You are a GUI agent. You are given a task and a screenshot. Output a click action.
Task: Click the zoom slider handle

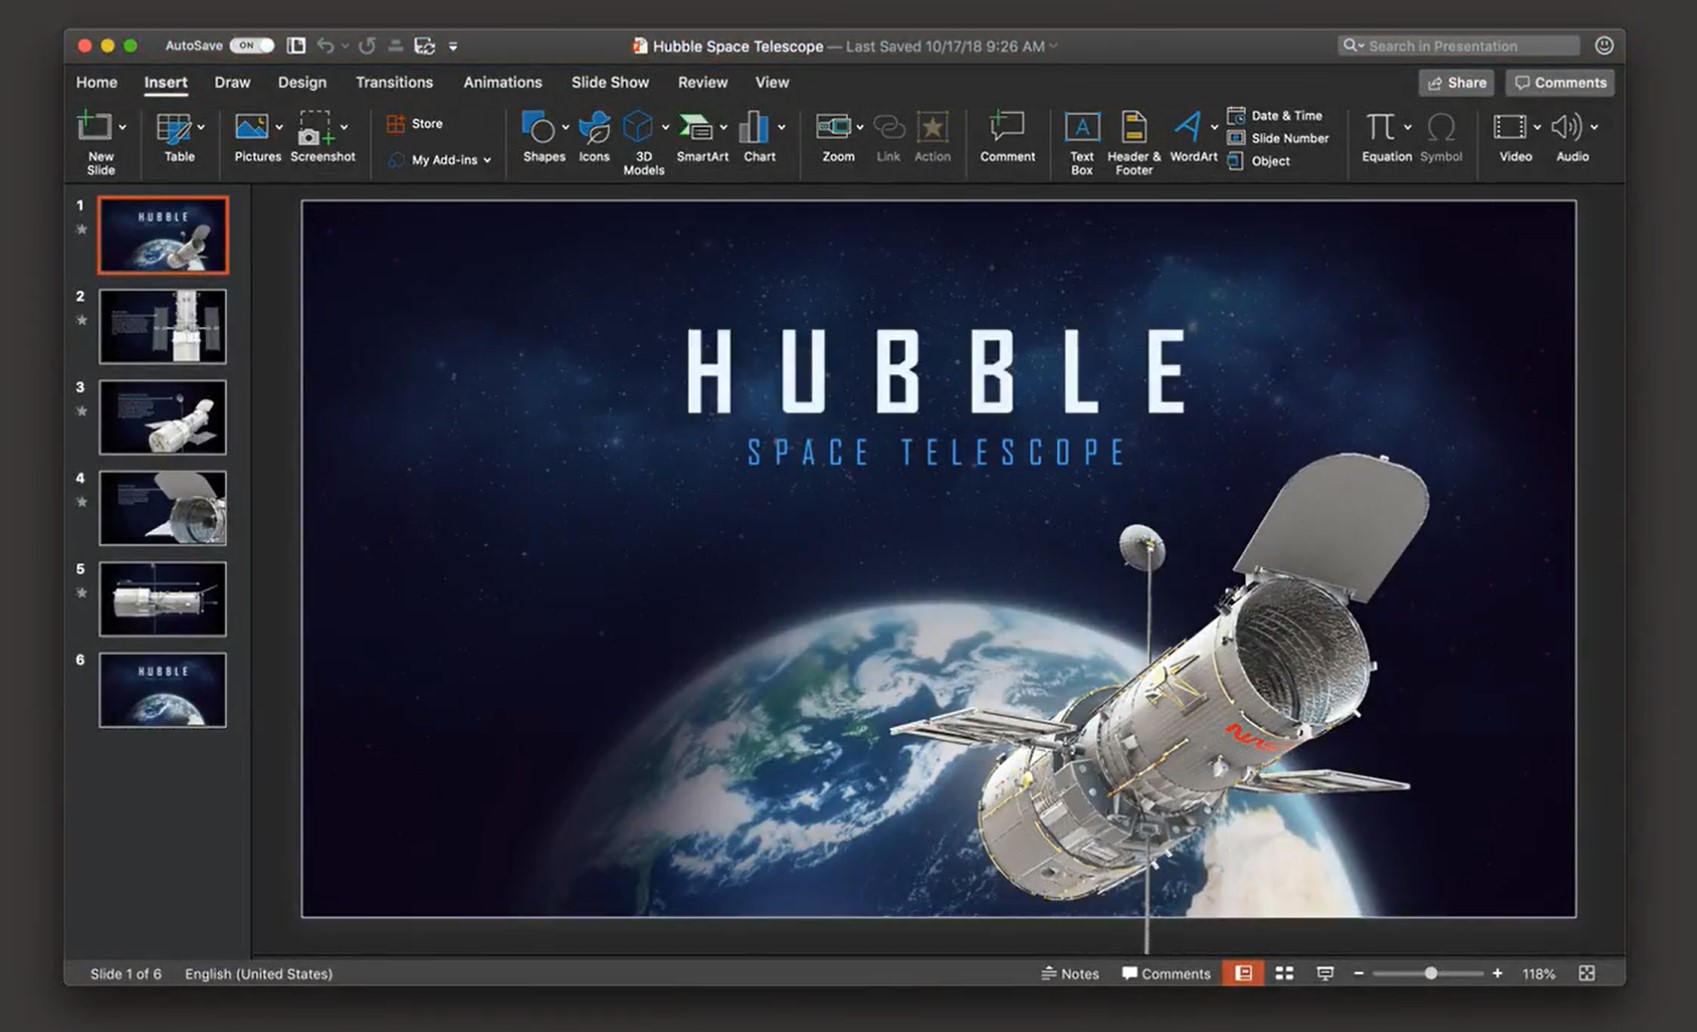[1431, 973]
